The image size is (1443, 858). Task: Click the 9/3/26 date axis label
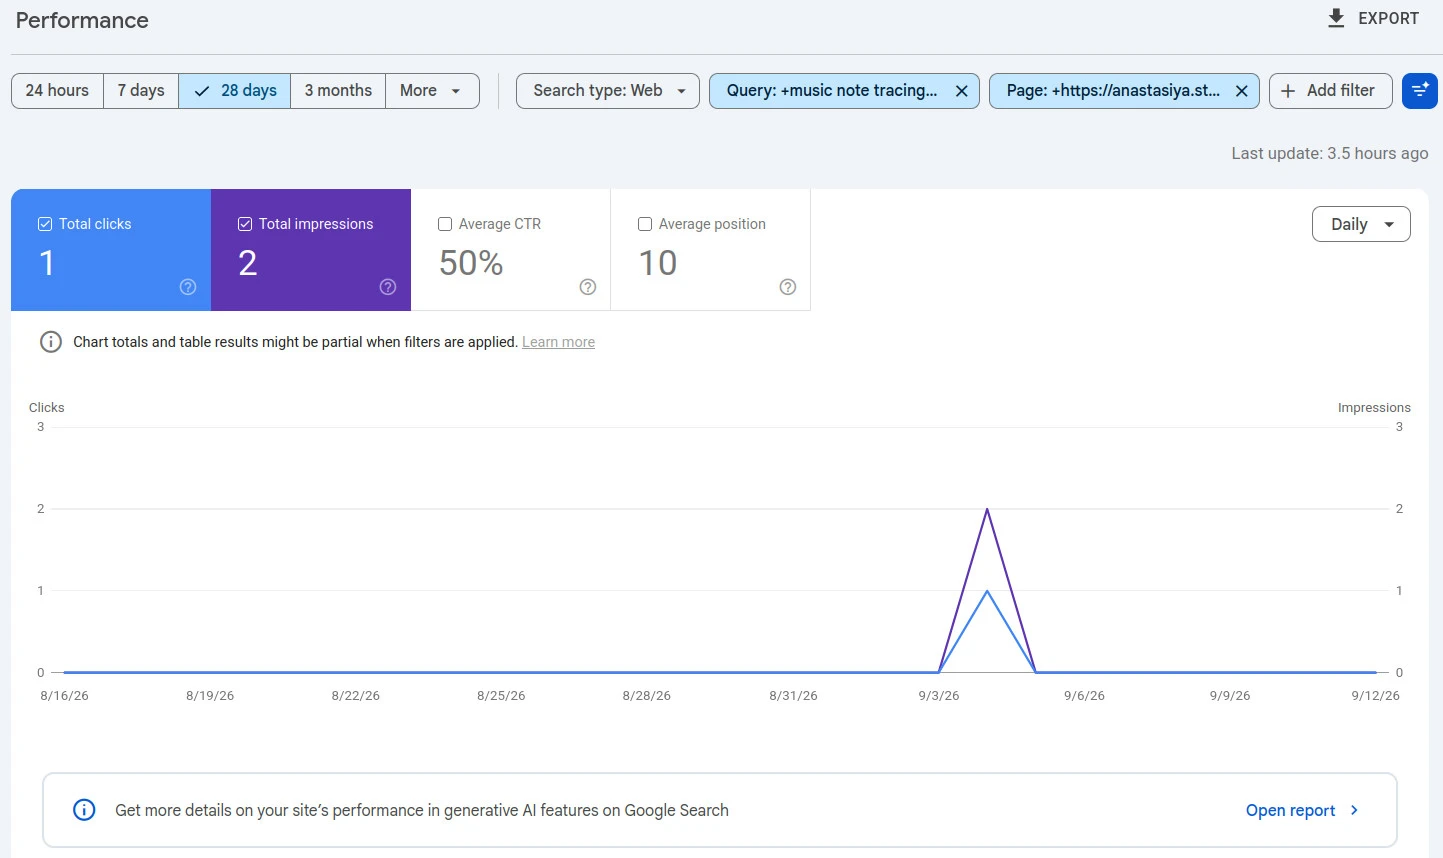pyautogui.click(x=939, y=696)
